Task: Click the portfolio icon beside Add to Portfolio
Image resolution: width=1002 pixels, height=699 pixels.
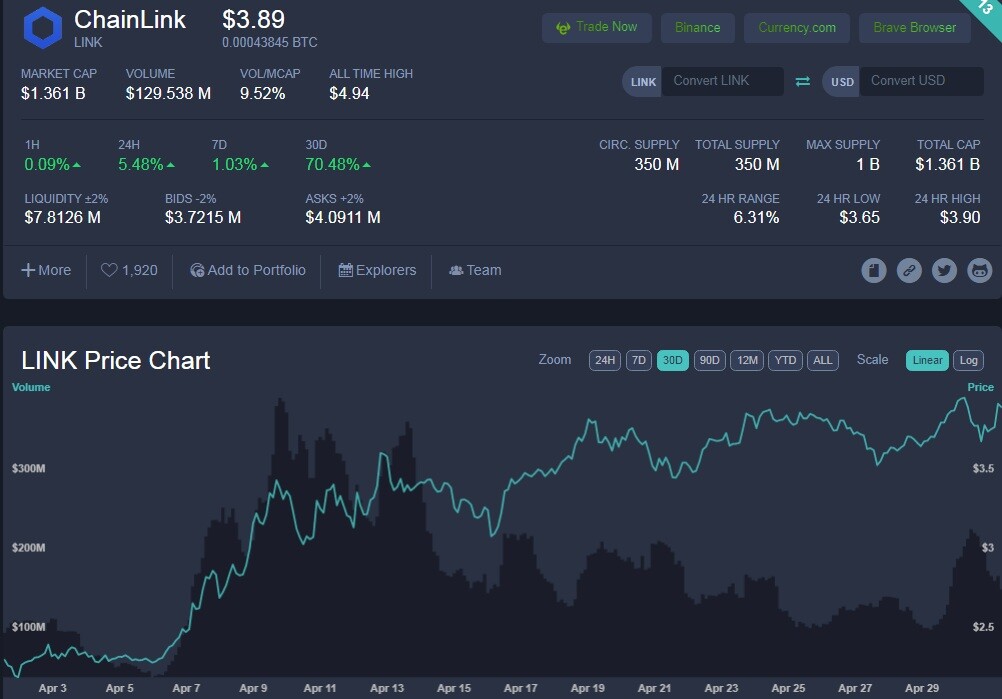Action: pyautogui.click(x=197, y=270)
